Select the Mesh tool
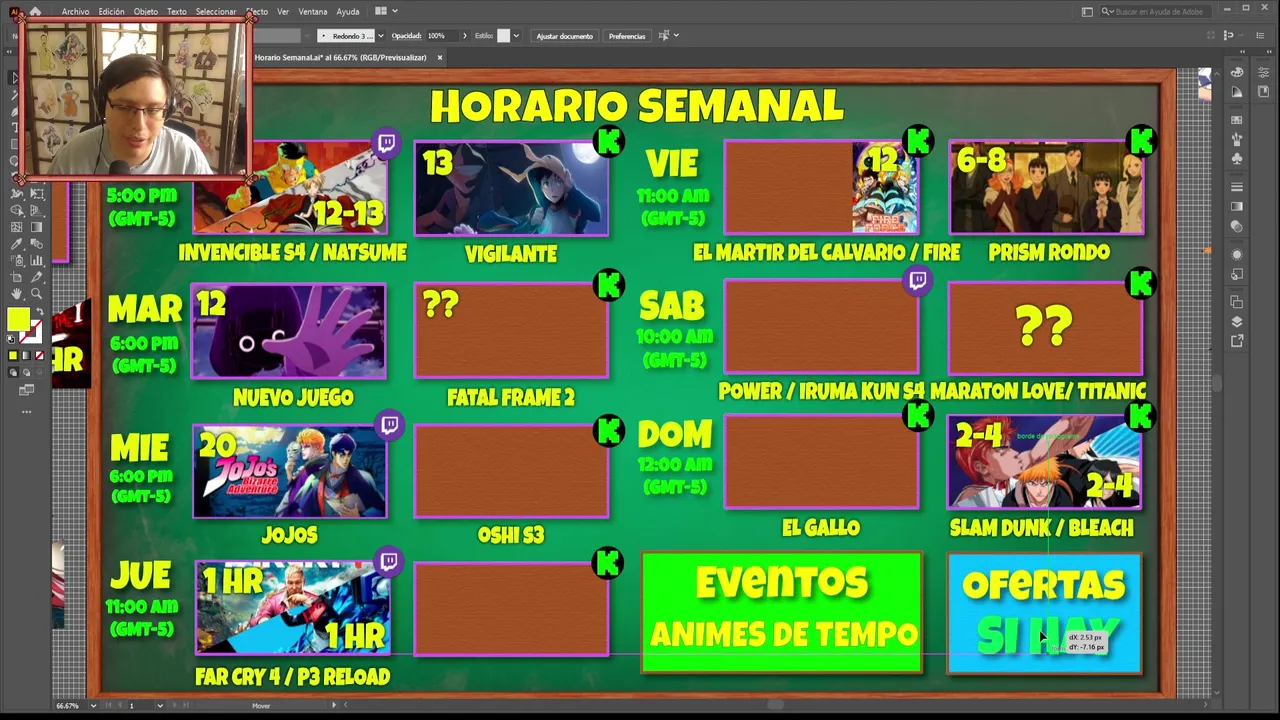 coord(16,227)
